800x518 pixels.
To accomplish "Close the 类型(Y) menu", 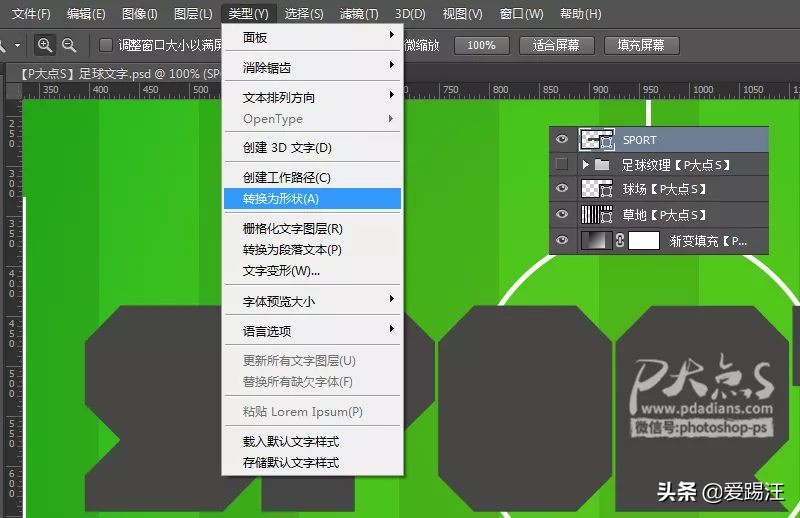I will pos(248,14).
